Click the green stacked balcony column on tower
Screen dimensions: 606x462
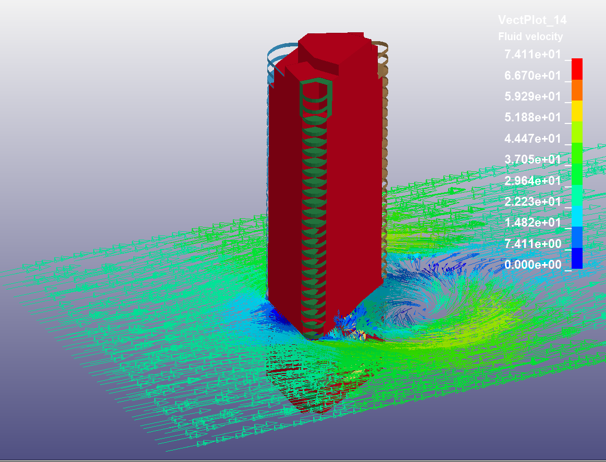pyautogui.click(x=316, y=209)
